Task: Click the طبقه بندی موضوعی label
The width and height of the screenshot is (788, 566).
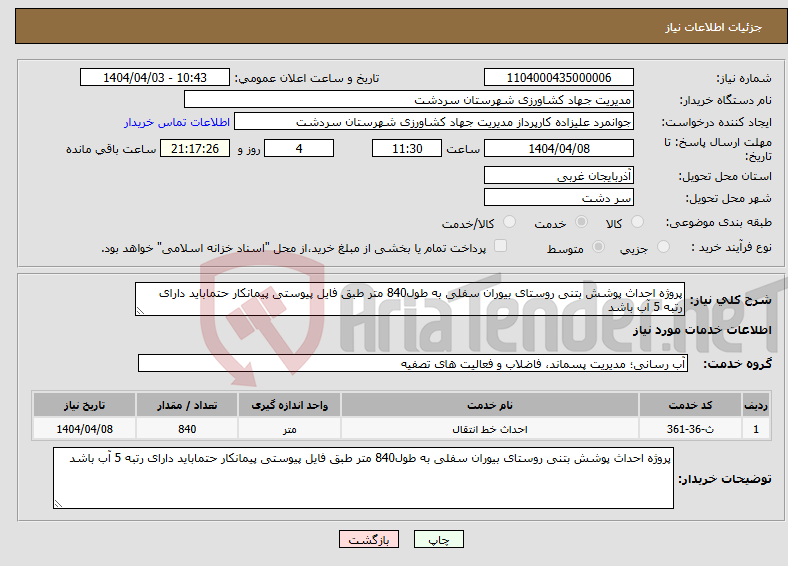Action: pyautogui.click(x=719, y=222)
